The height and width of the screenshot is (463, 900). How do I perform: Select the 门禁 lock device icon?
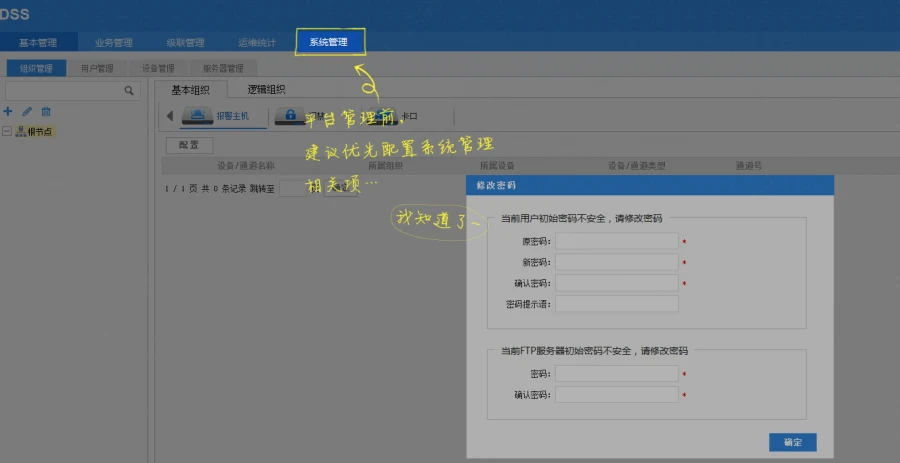coord(290,116)
